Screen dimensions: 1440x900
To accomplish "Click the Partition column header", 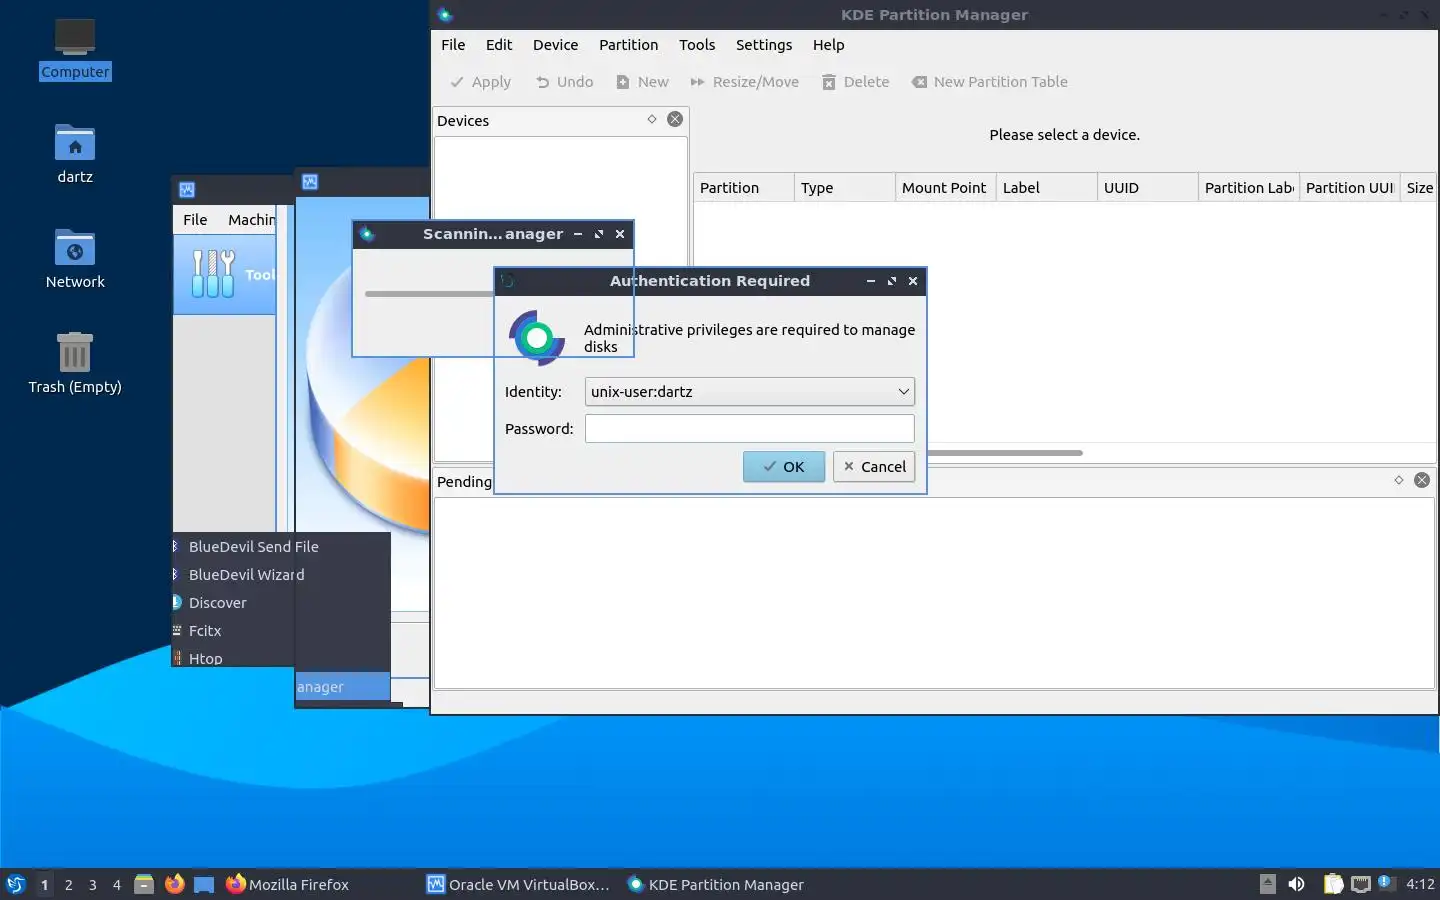I will [x=744, y=188].
